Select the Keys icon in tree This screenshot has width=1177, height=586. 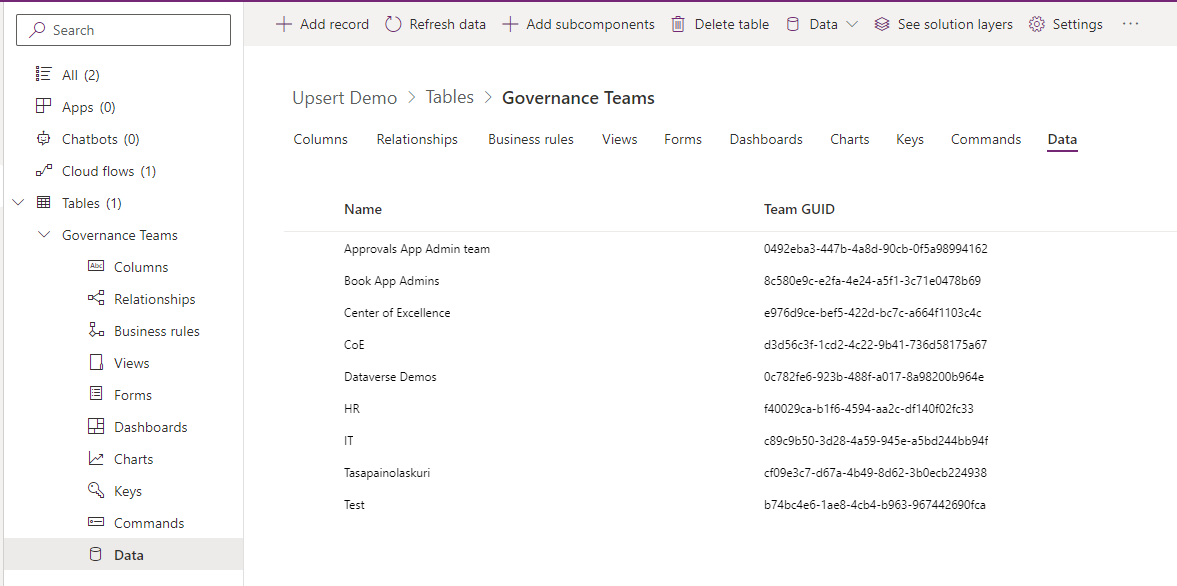(x=96, y=491)
